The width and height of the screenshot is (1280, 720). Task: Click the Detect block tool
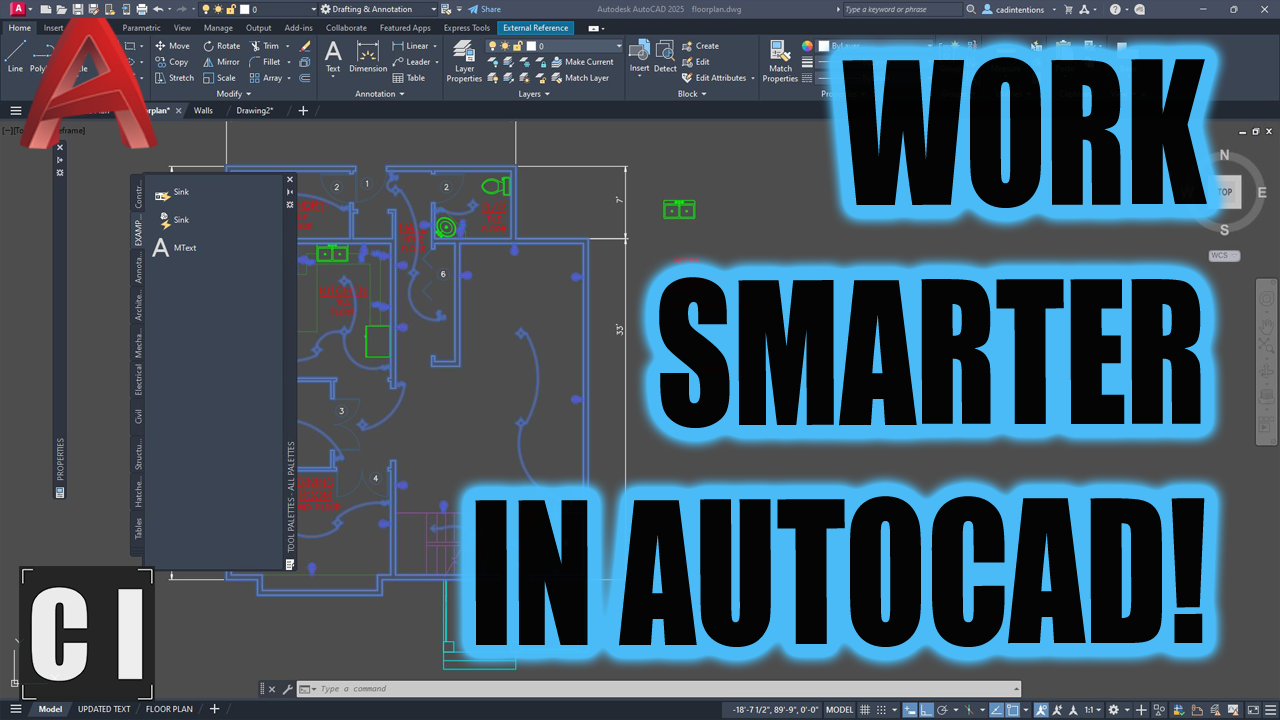[665, 56]
